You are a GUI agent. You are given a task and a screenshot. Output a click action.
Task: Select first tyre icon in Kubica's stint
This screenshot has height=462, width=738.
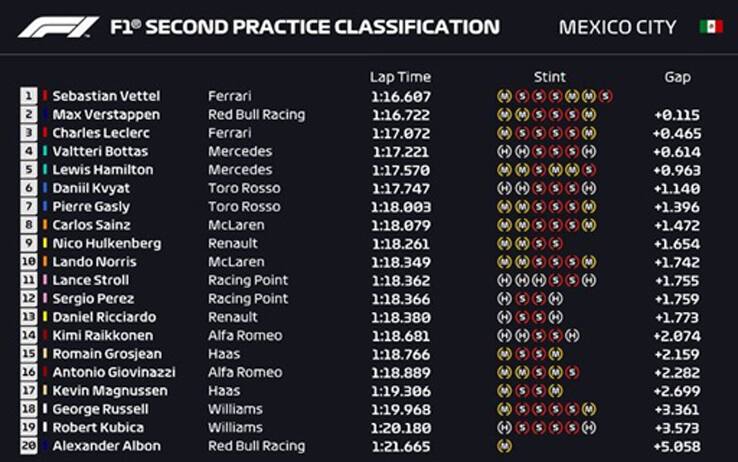(x=503, y=427)
